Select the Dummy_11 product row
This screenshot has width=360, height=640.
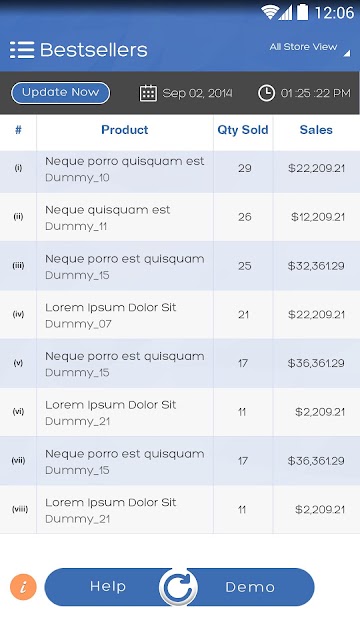coord(180,217)
